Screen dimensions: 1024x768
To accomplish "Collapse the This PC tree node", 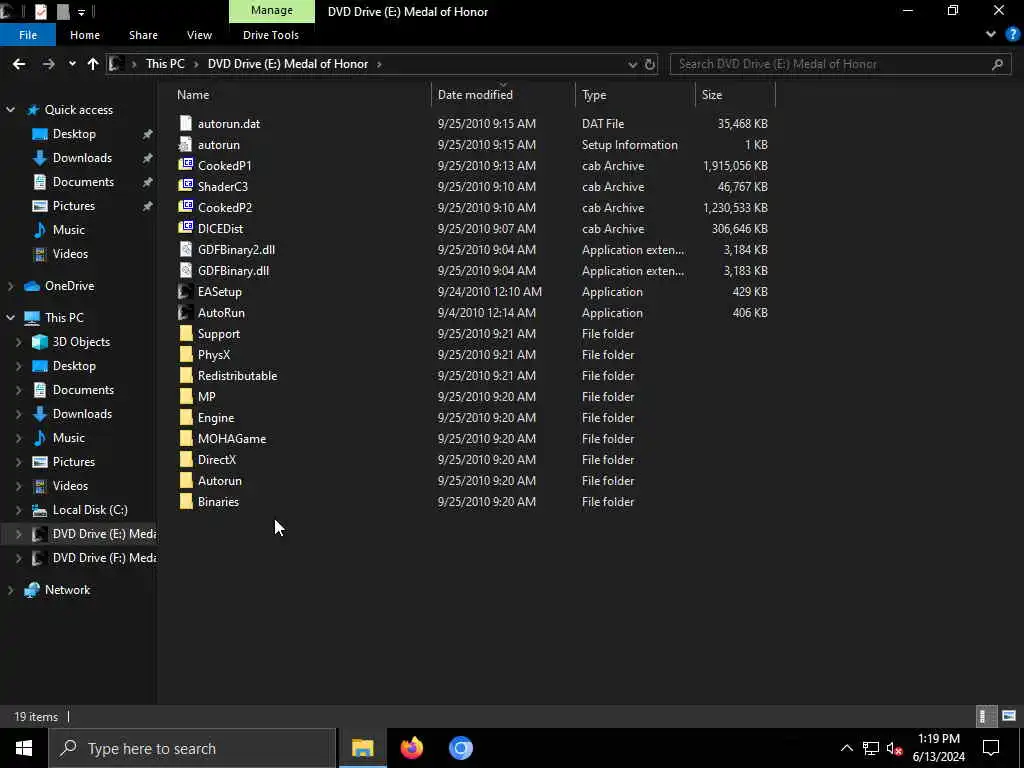I will (x=10, y=317).
